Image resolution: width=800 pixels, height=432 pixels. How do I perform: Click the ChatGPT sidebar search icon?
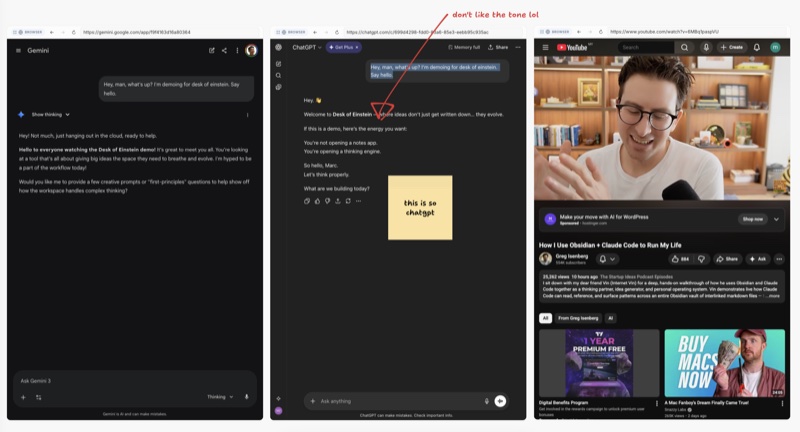click(x=279, y=75)
